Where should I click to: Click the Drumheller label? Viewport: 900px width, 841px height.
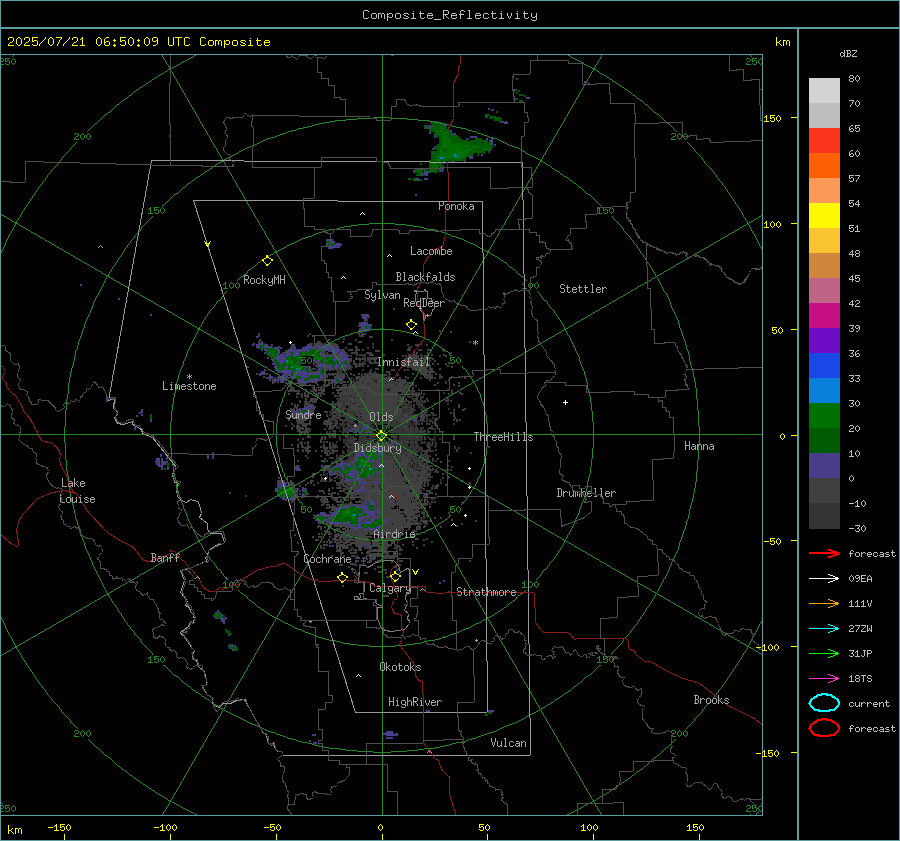(586, 493)
